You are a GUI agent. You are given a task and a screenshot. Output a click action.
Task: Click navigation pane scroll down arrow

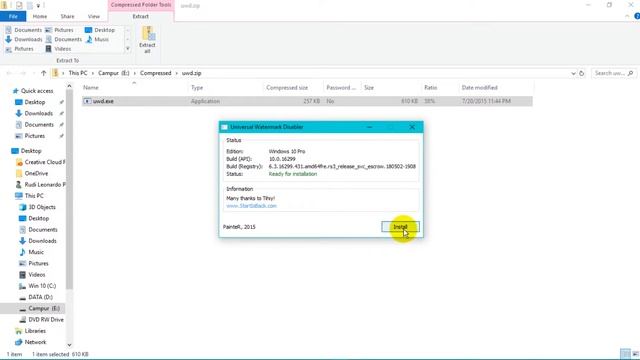tap(69, 345)
